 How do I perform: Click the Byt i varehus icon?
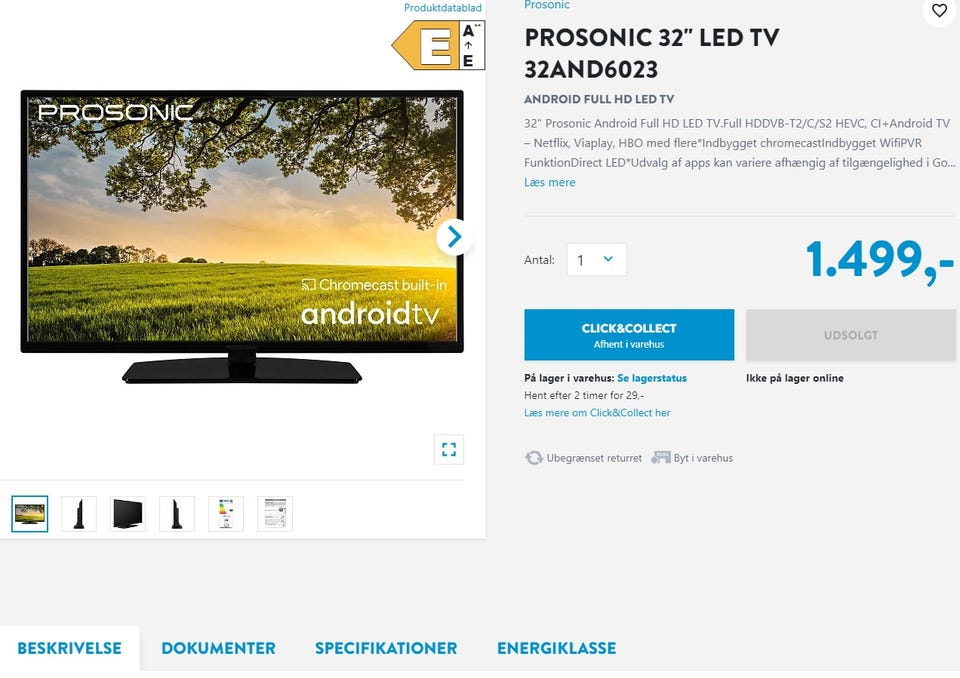661,458
